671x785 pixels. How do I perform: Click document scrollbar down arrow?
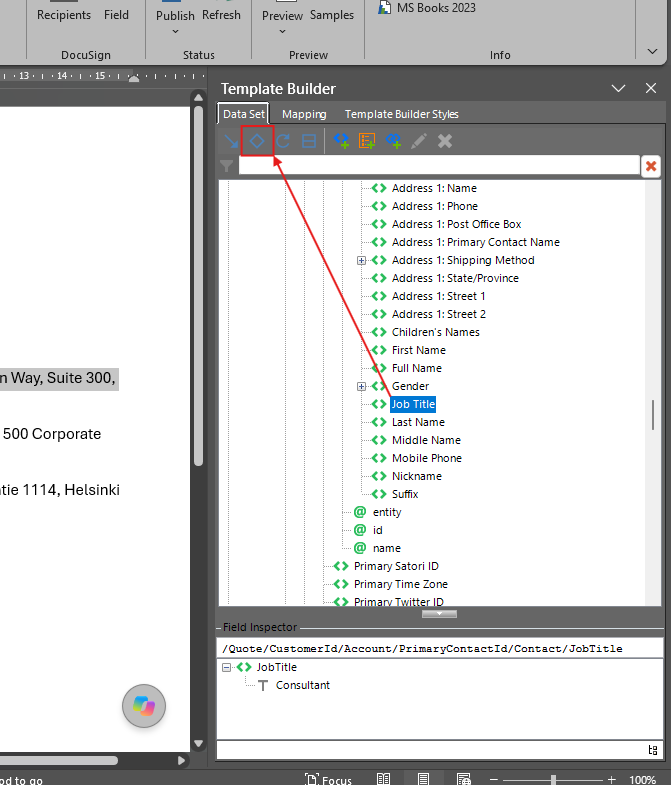[x=198, y=744]
